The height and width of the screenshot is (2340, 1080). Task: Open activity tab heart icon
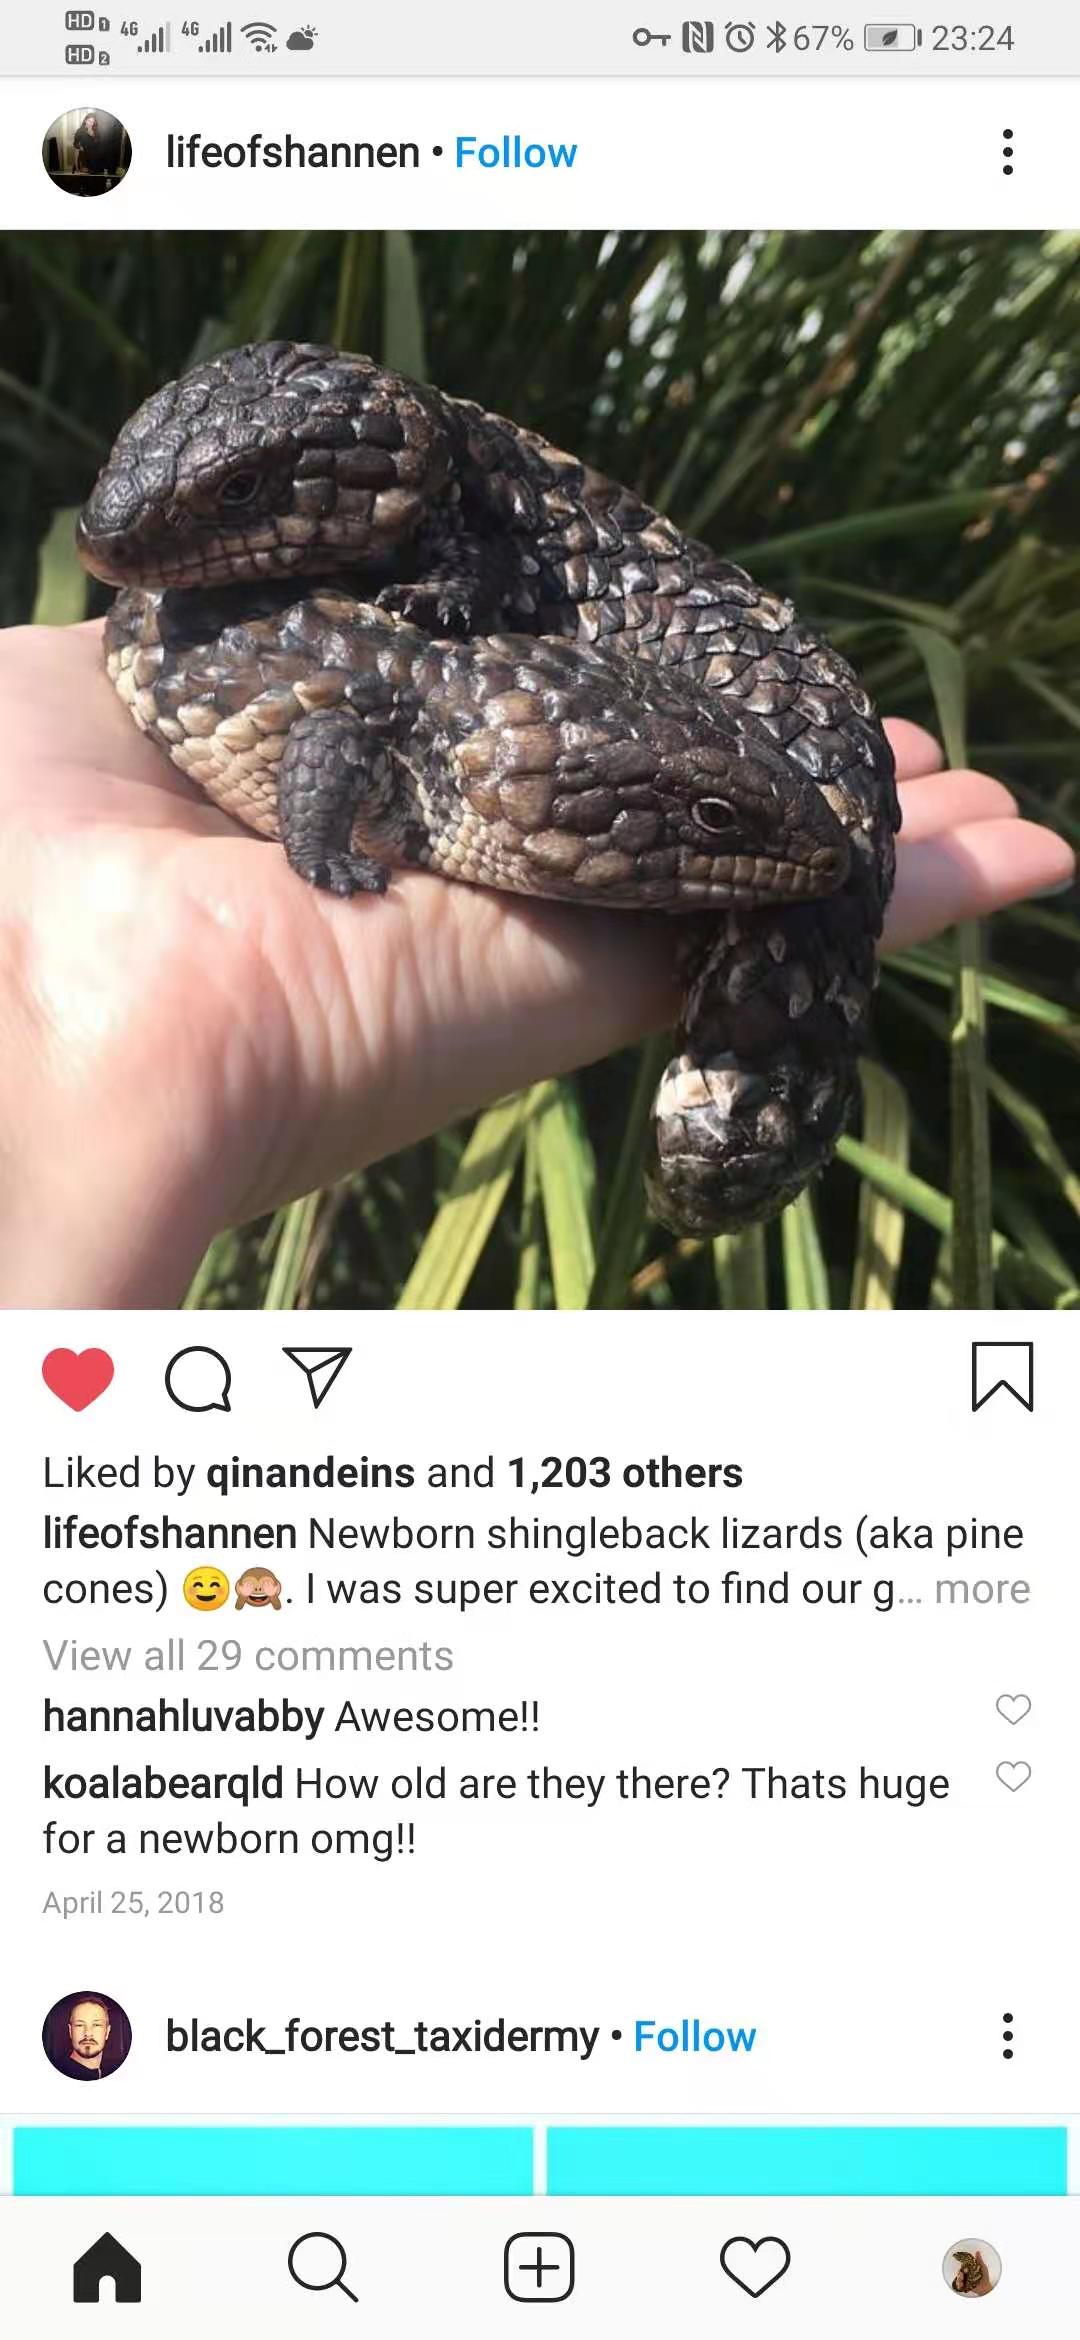pyautogui.click(x=755, y=2267)
